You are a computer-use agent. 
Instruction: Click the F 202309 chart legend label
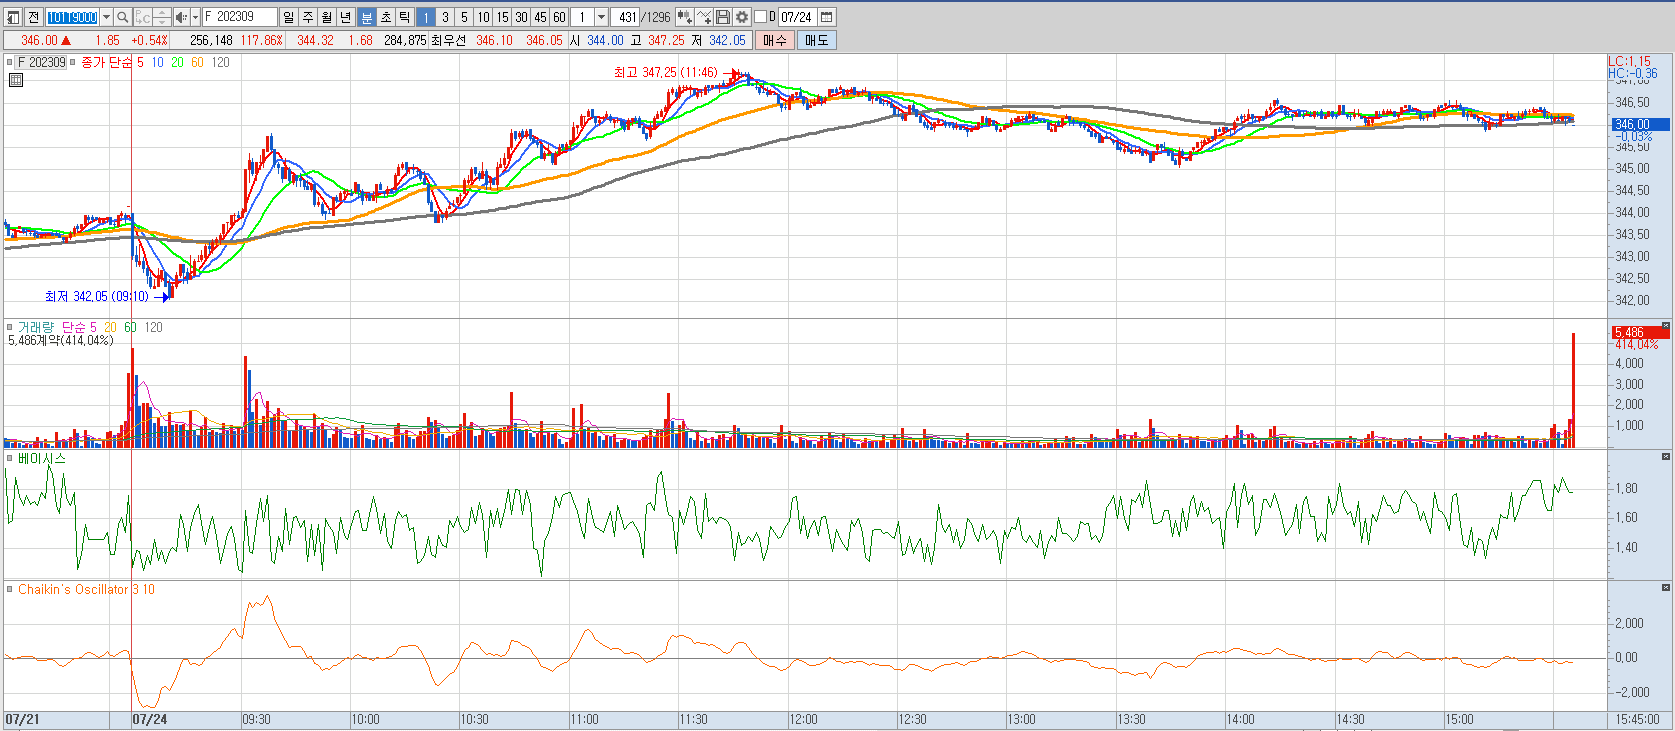point(41,62)
